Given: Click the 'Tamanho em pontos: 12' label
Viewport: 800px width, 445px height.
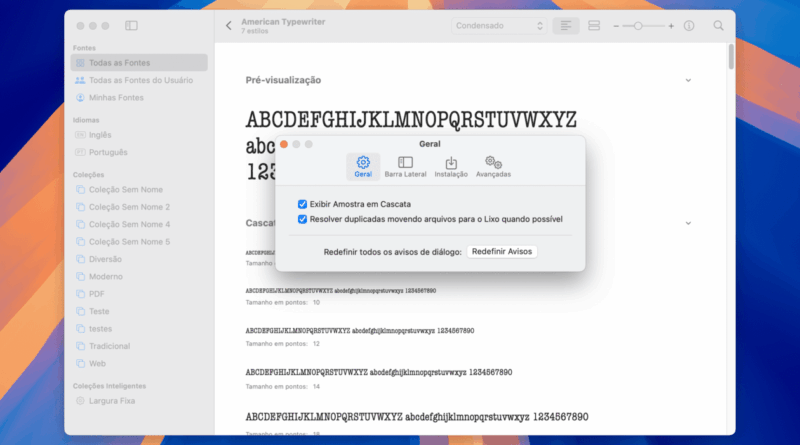Looking at the screenshot, I should coord(283,344).
